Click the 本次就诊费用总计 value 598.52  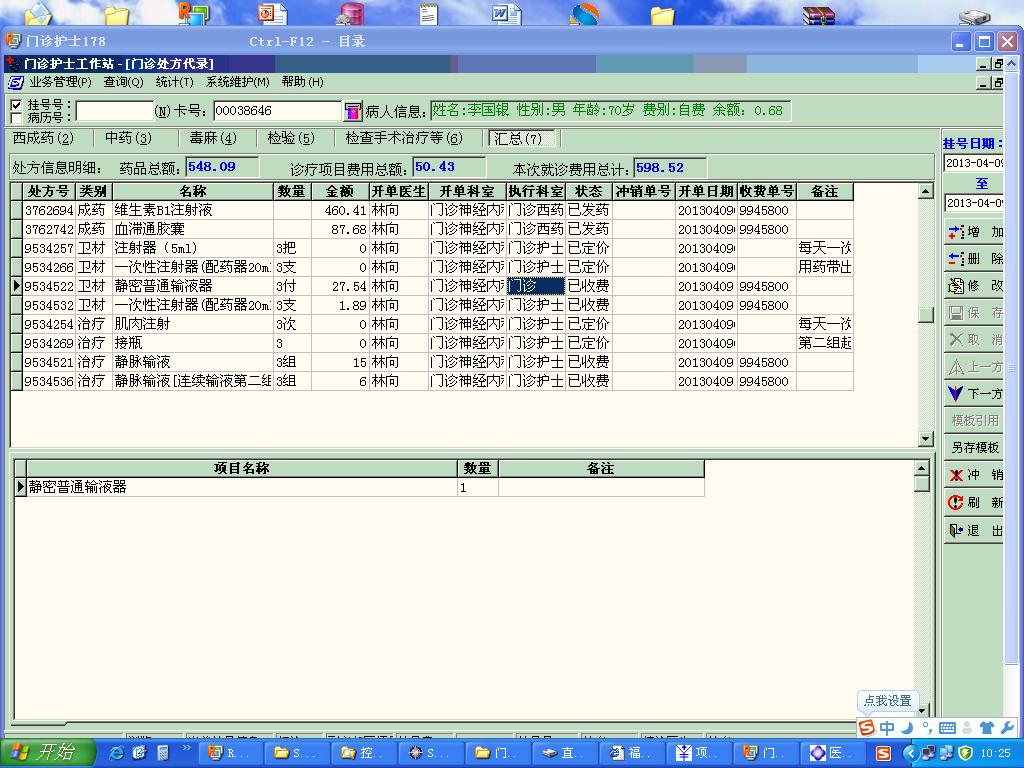[669, 168]
